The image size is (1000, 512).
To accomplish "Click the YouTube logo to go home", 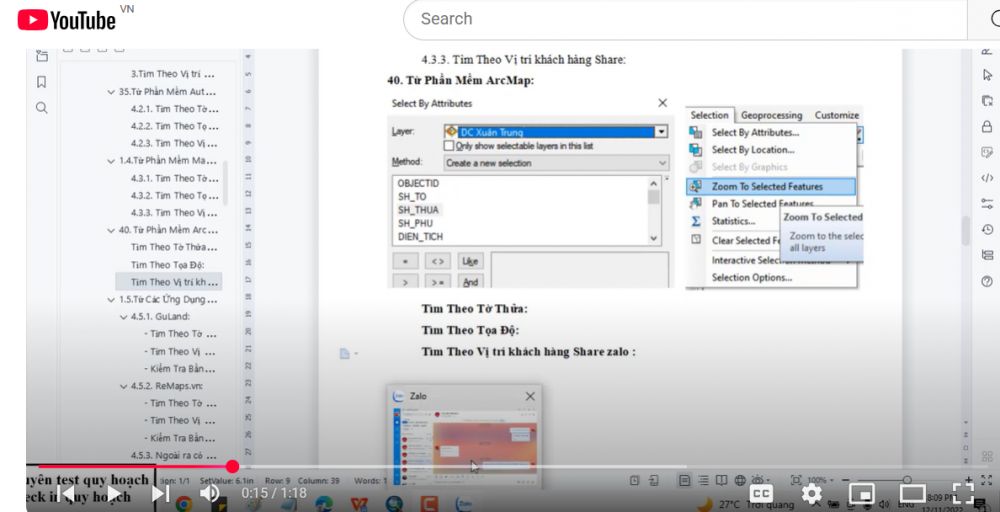I will (67, 19).
